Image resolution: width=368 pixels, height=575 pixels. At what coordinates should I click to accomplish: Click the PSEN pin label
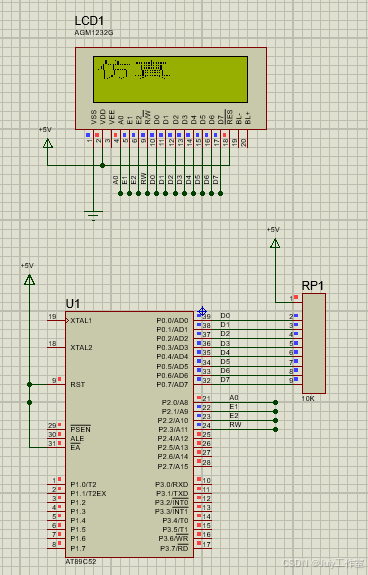[81, 429]
